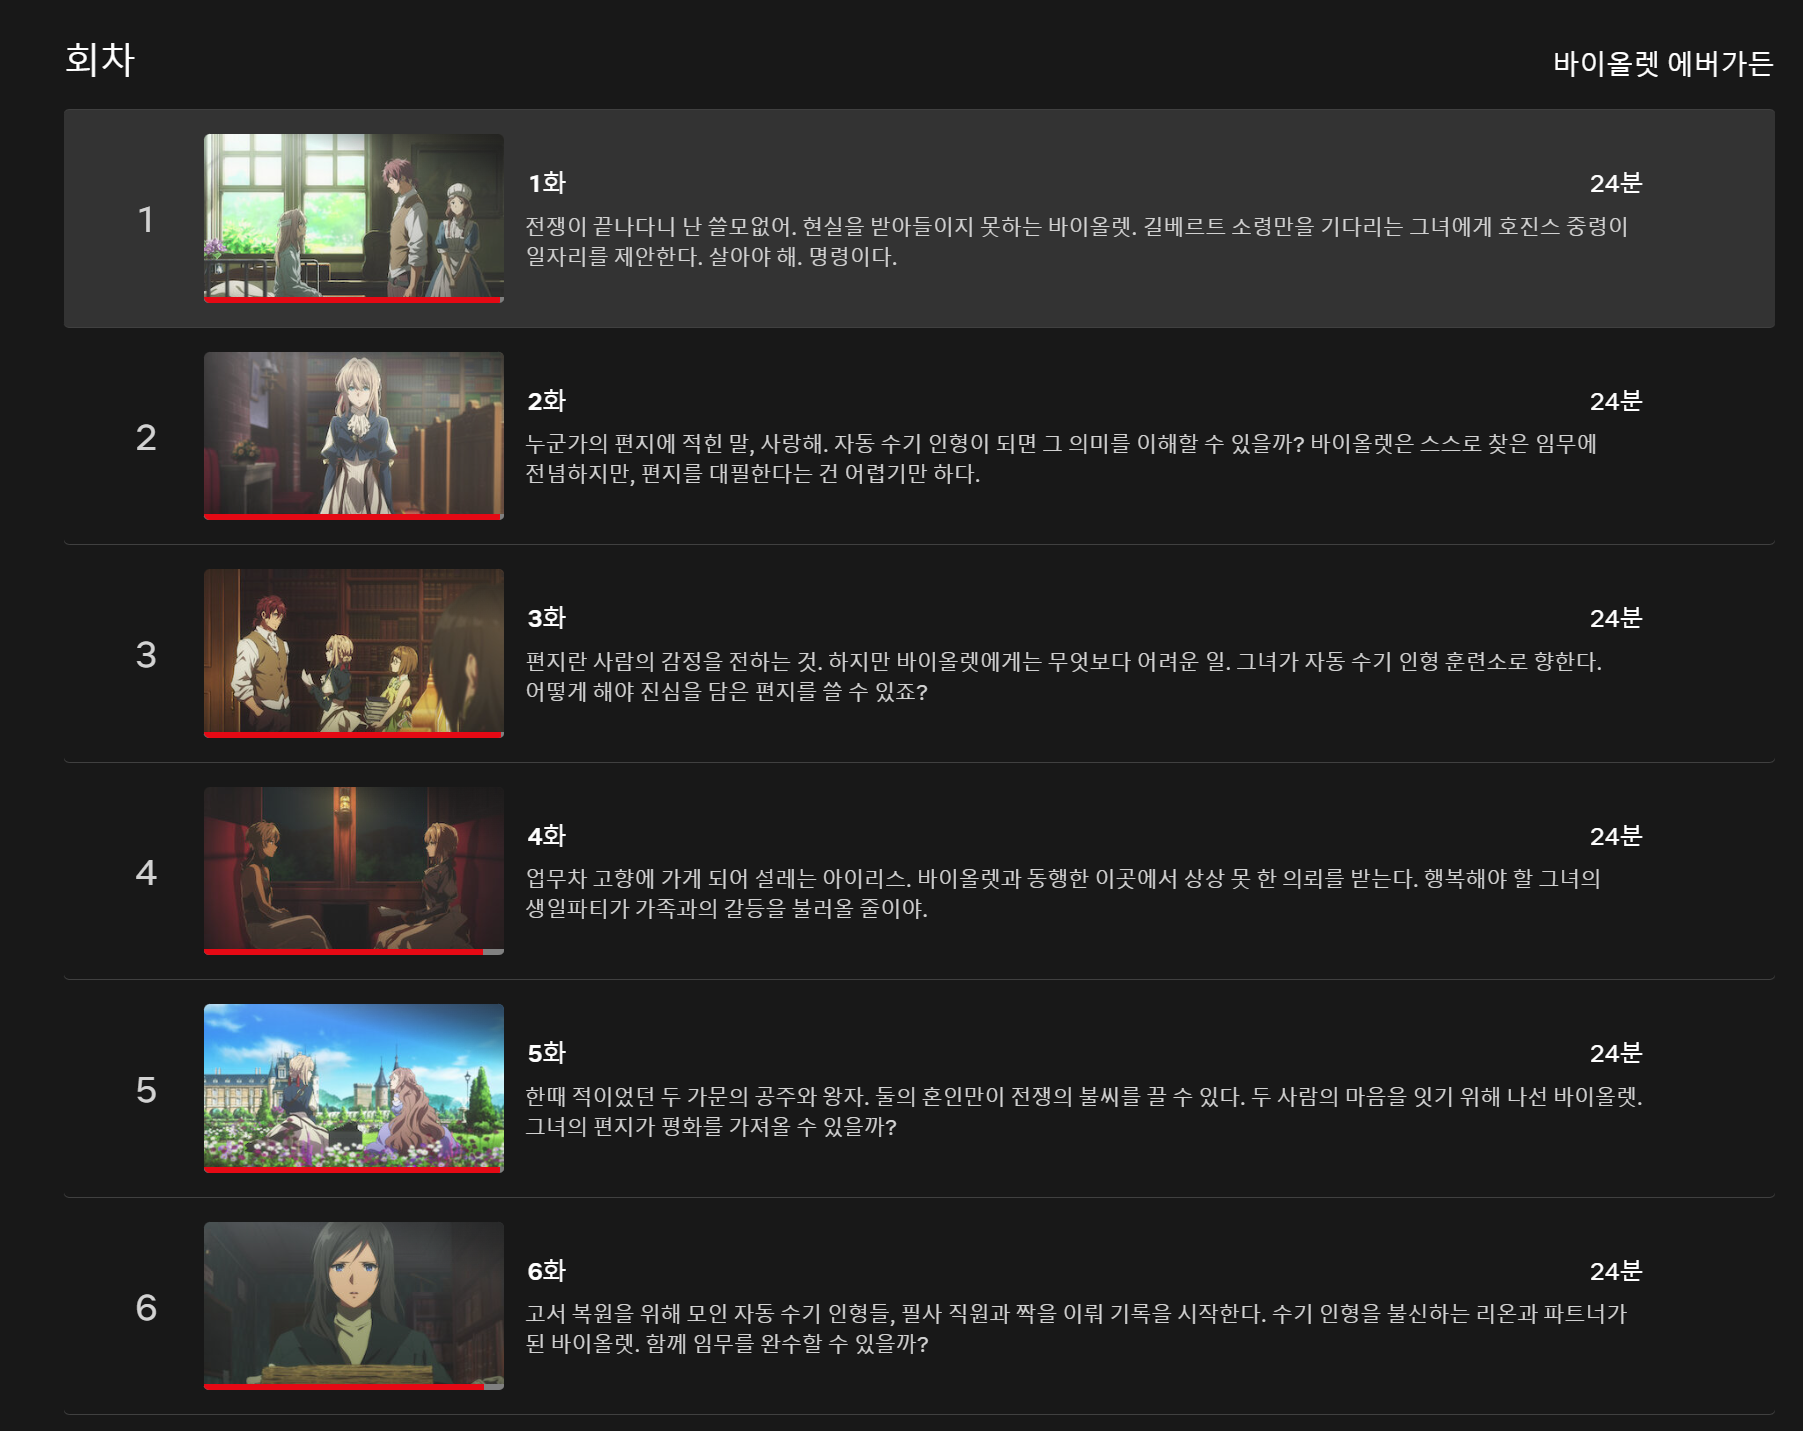
Task: Click episode 6 description about 리온
Action: tap(1076, 1328)
